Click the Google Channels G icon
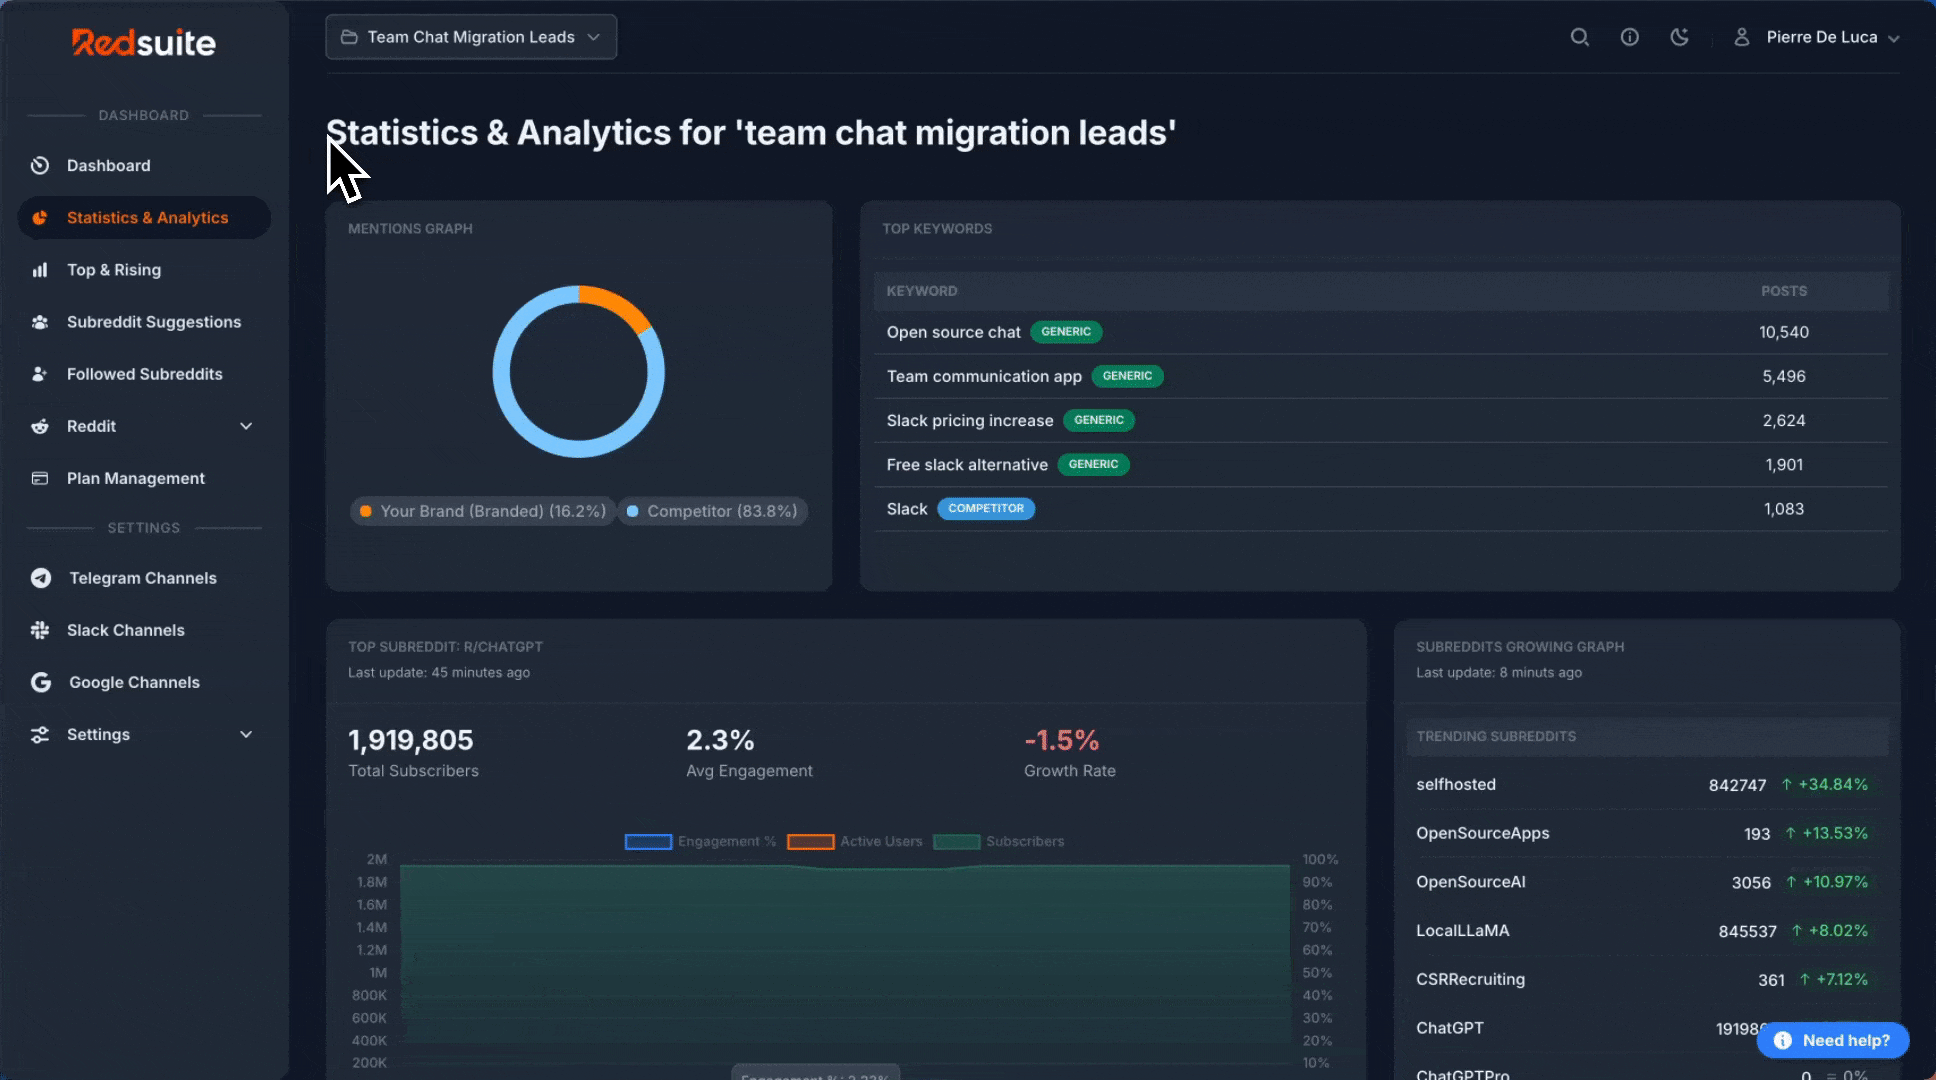 [41, 682]
